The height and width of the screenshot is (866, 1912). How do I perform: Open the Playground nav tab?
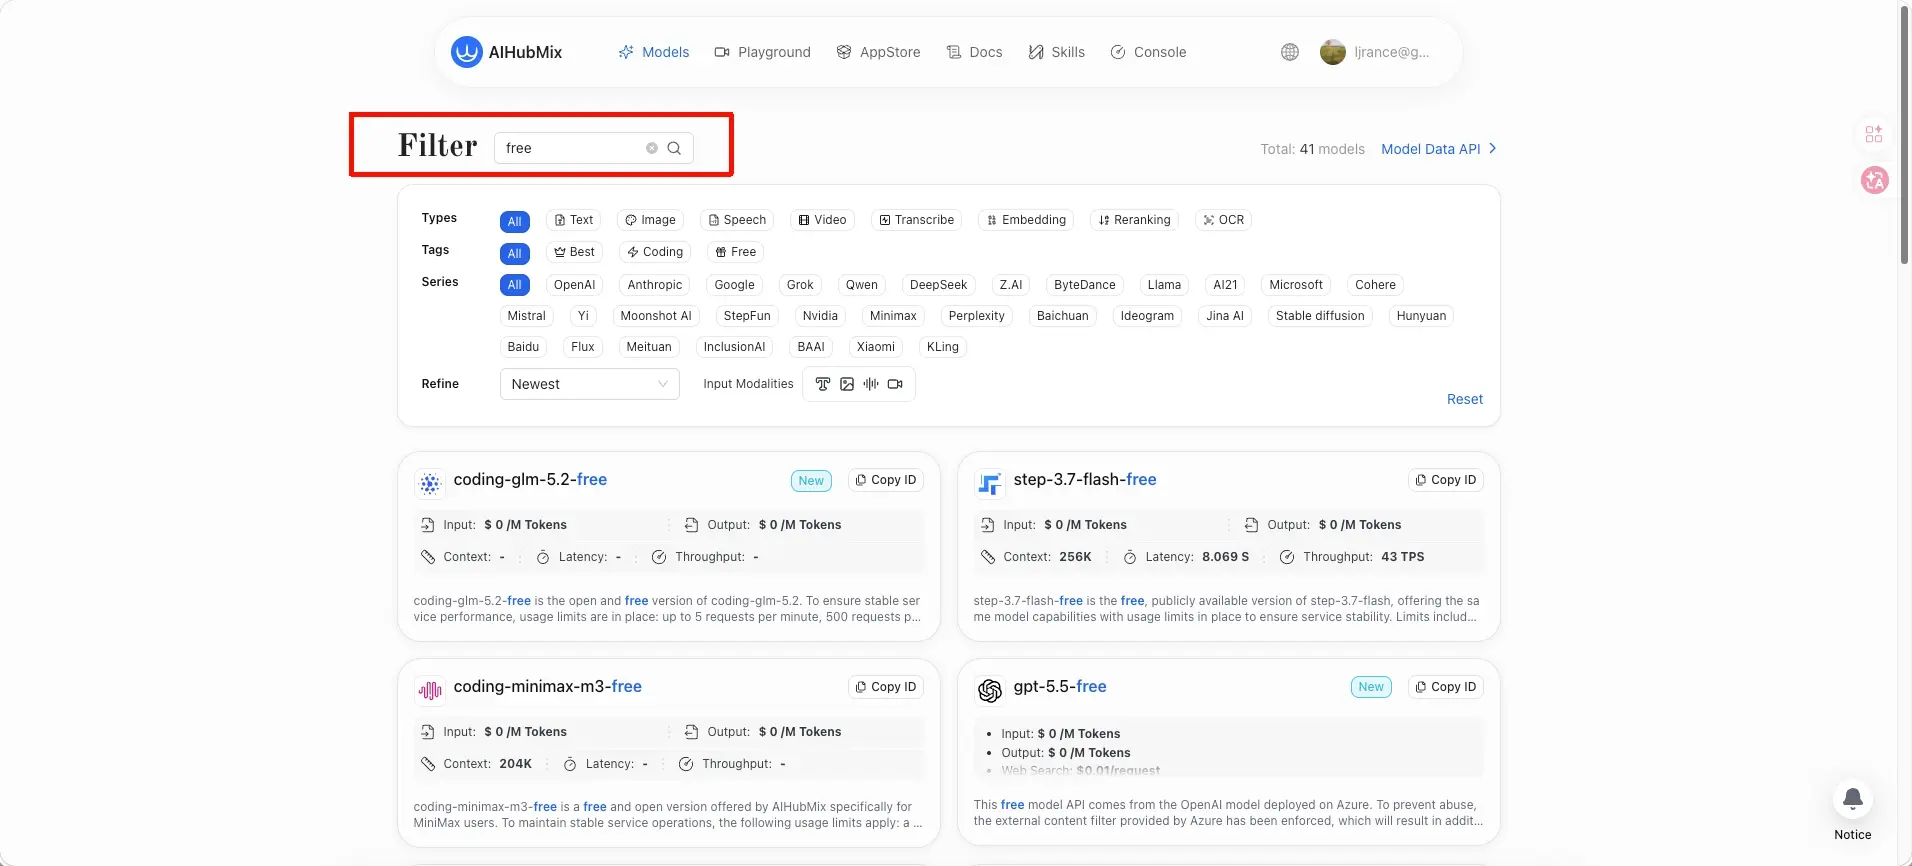coord(763,52)
